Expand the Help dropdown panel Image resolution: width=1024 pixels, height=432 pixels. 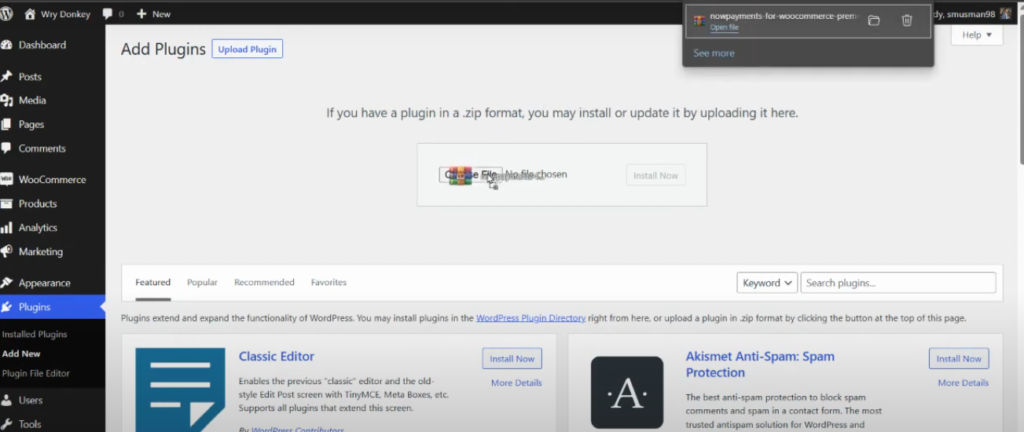point(976,35)
